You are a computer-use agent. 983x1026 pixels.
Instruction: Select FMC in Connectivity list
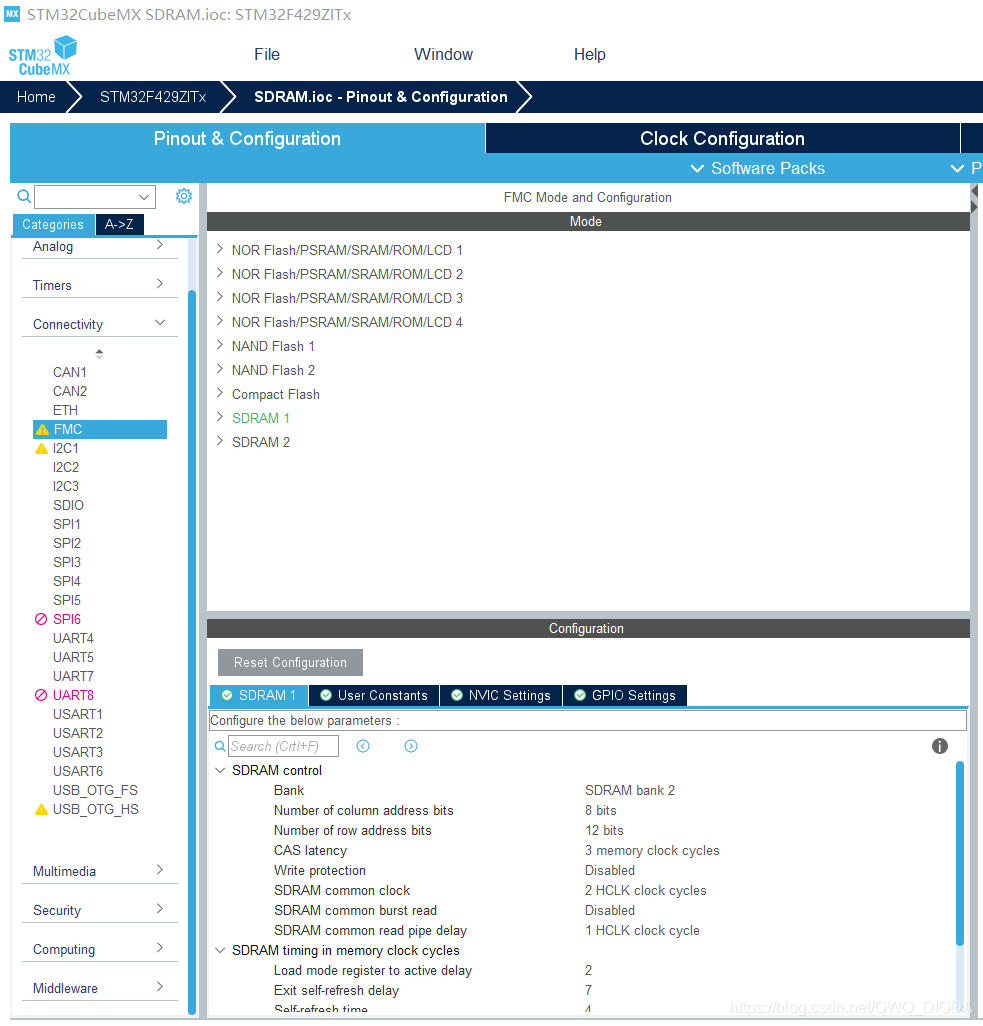tap(99, 429)
